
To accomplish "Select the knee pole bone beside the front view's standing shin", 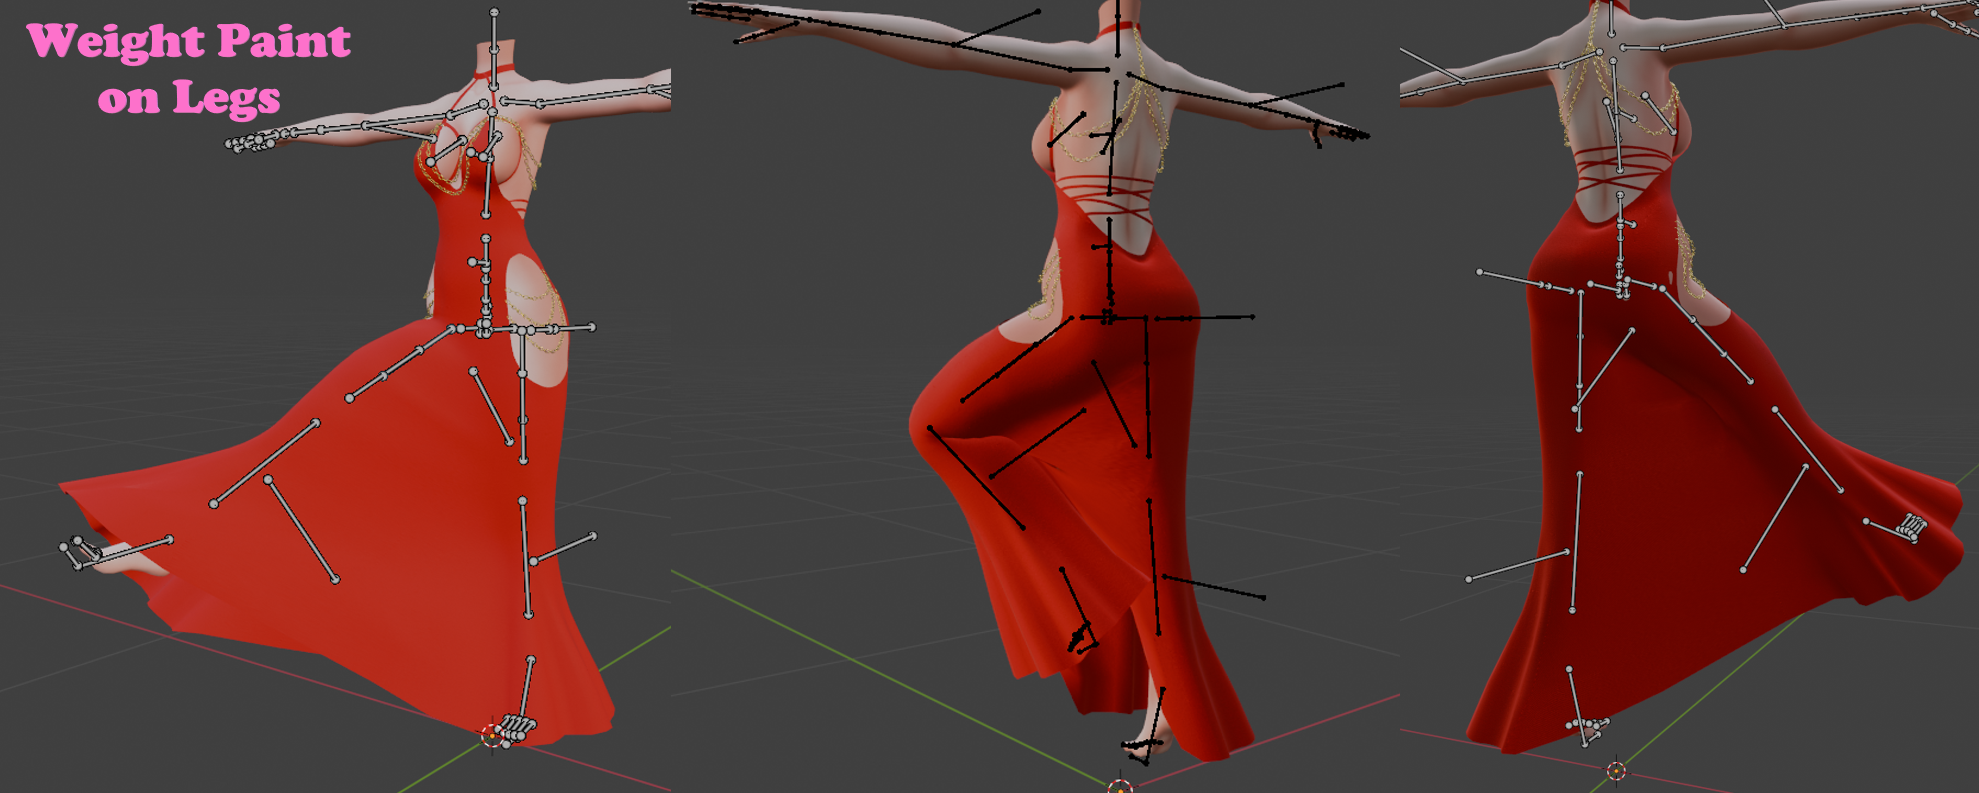I will click(564, 549).
